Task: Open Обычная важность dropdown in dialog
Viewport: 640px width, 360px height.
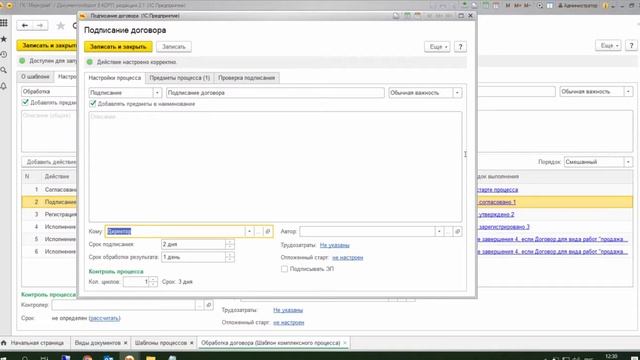Action: [457, 93]
